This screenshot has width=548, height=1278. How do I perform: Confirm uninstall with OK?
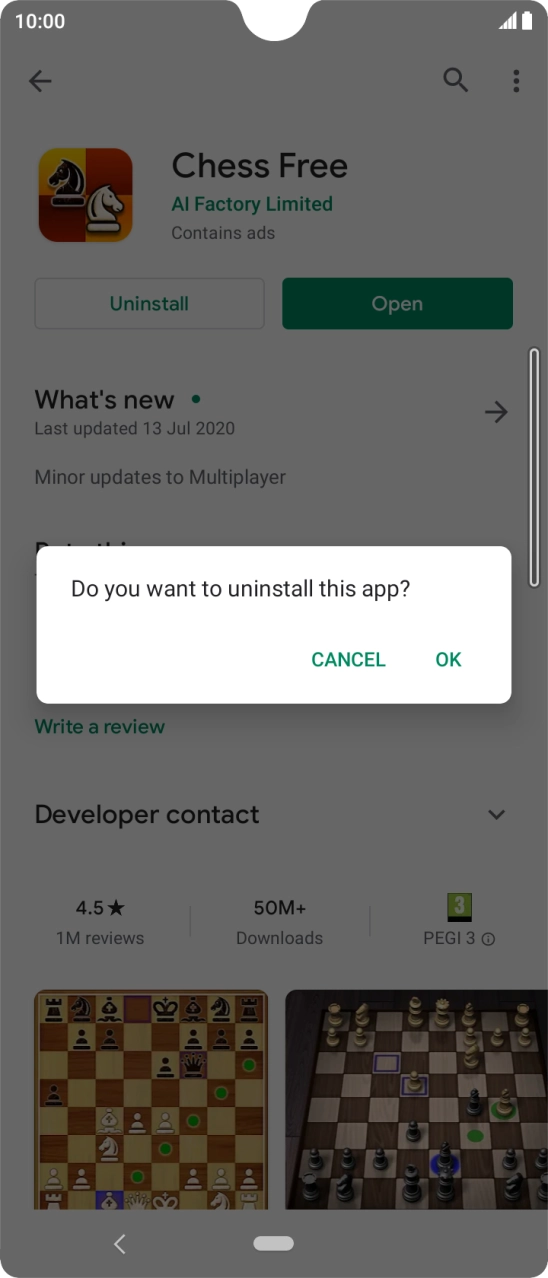(448, 659)
